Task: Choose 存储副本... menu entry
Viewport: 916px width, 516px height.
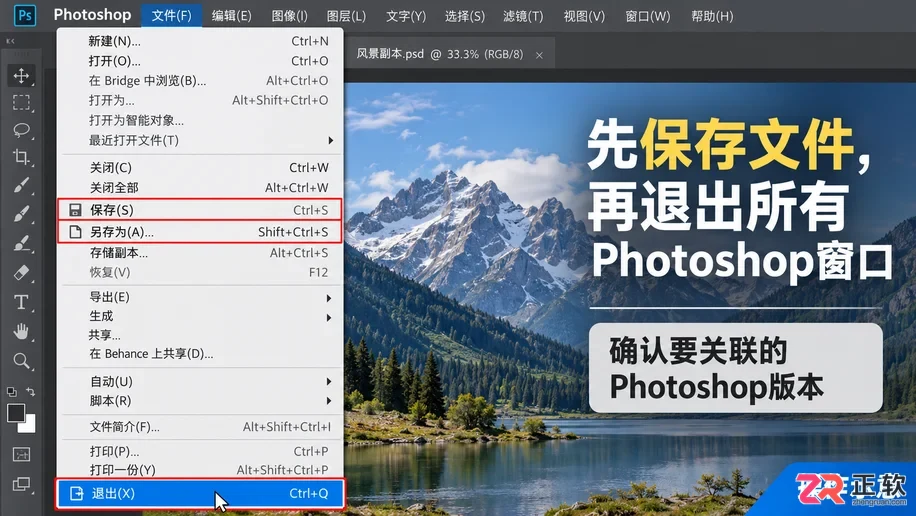Action: click(x=200, y=253)
